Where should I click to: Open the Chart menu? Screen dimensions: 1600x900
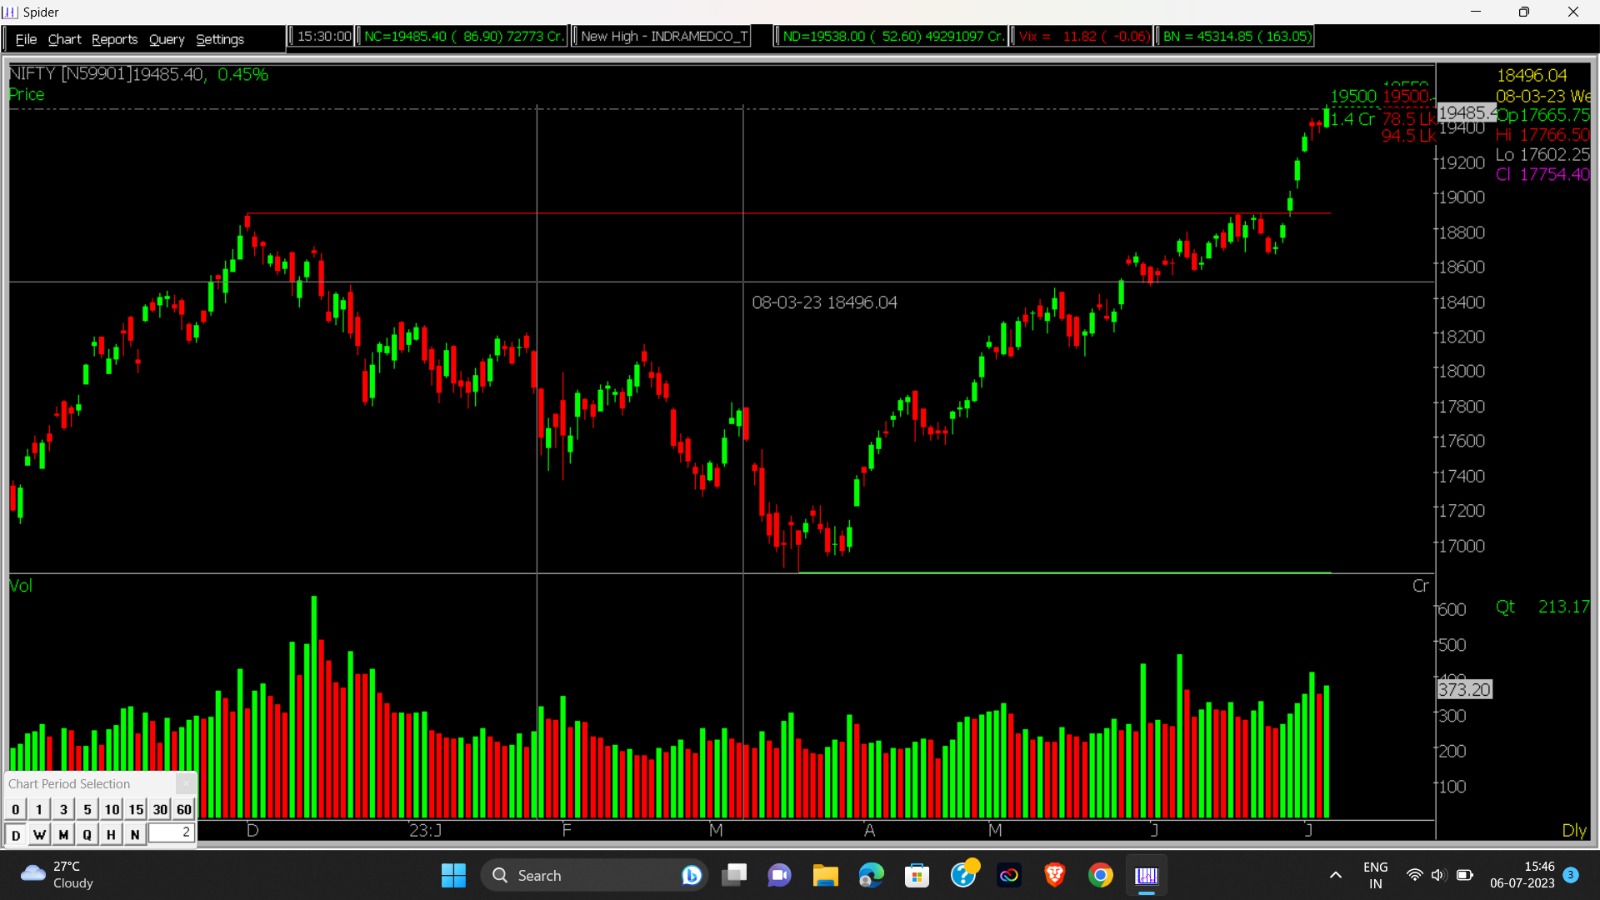click(64, 39)
